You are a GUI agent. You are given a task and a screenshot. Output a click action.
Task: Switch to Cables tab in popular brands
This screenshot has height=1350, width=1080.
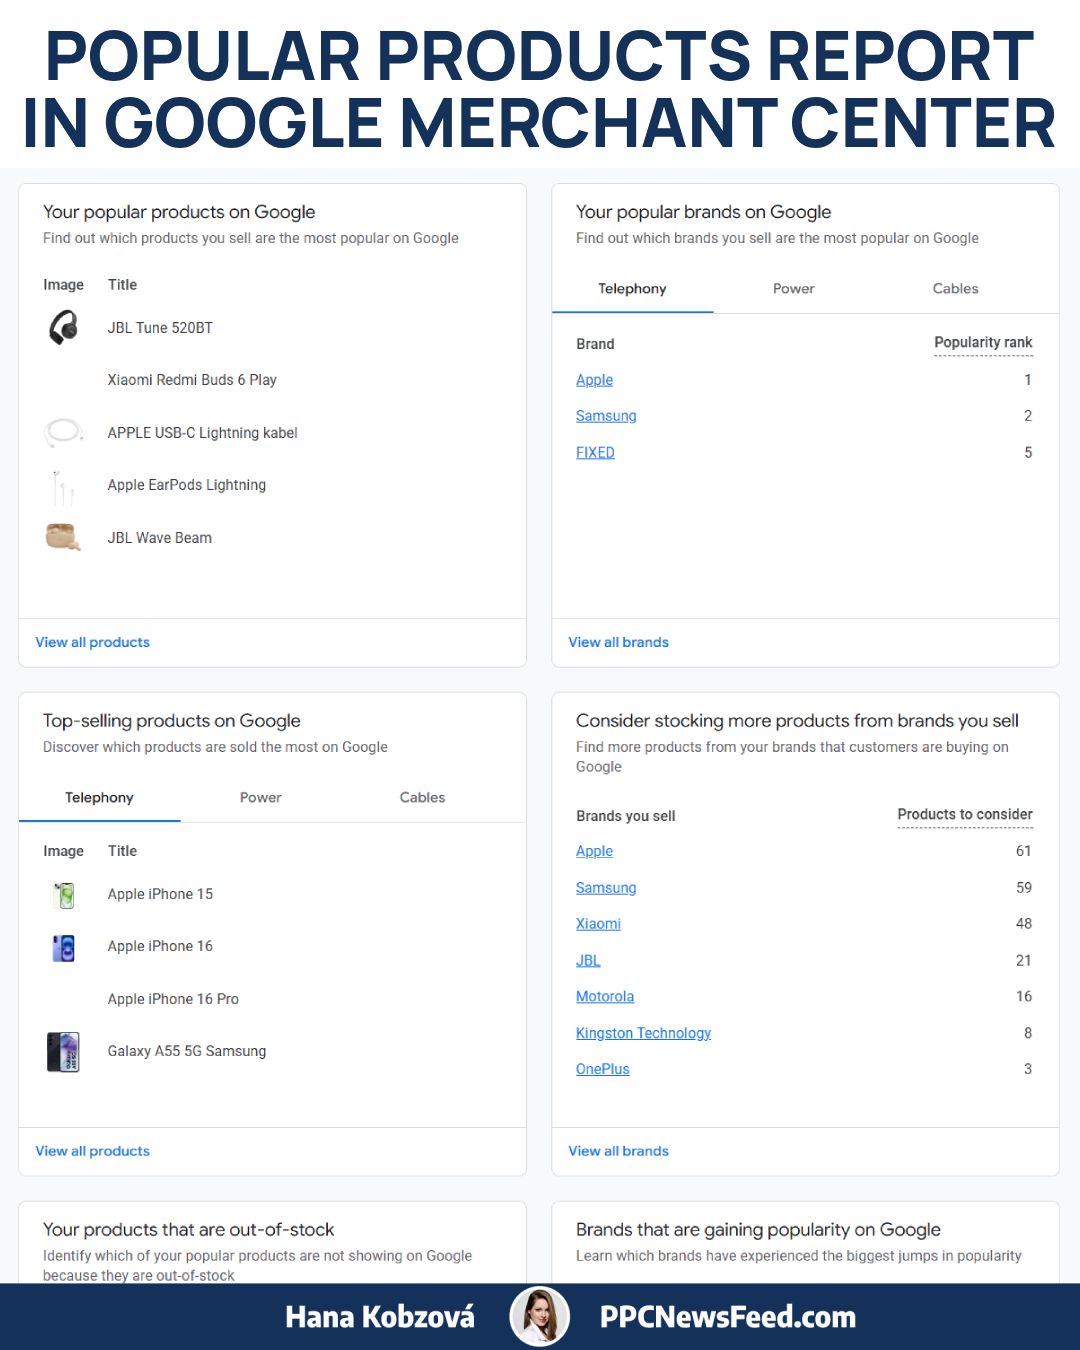coord(955,289)
